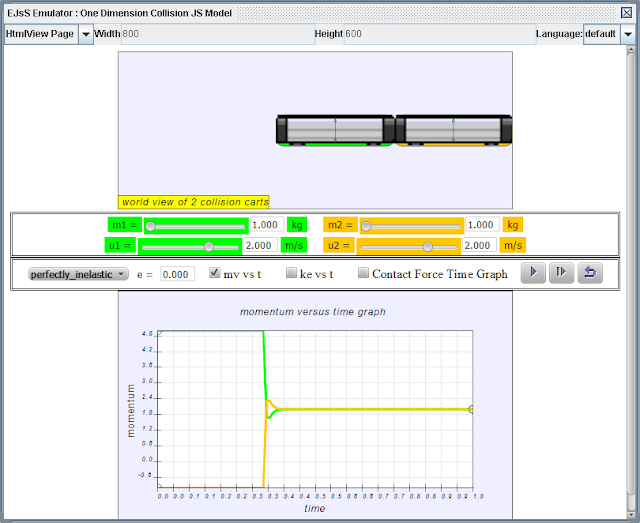Image resolution: width=640 pixels, height=523 pixels.
Task: Enable the Contact Force Time Graph checkbox
Action: tap(363, 273)
